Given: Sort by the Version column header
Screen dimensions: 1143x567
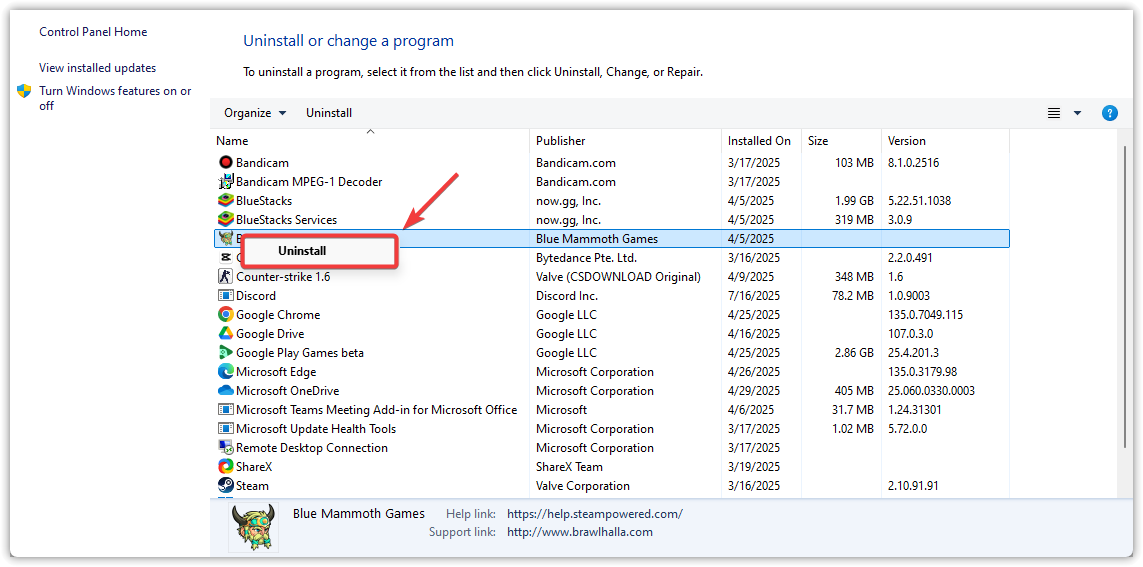Looking at the screenshot, I should [945, 141].
